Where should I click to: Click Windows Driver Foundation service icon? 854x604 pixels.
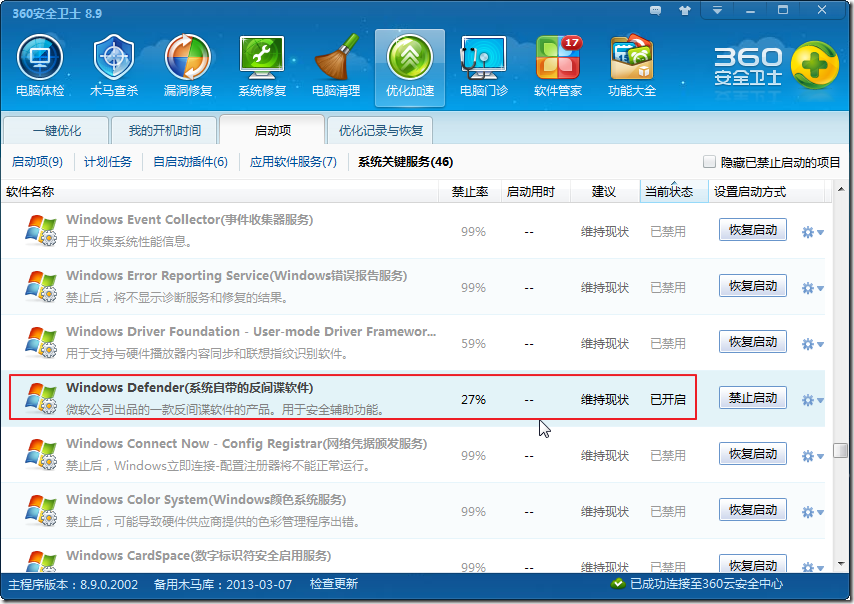tap(41, 343)
